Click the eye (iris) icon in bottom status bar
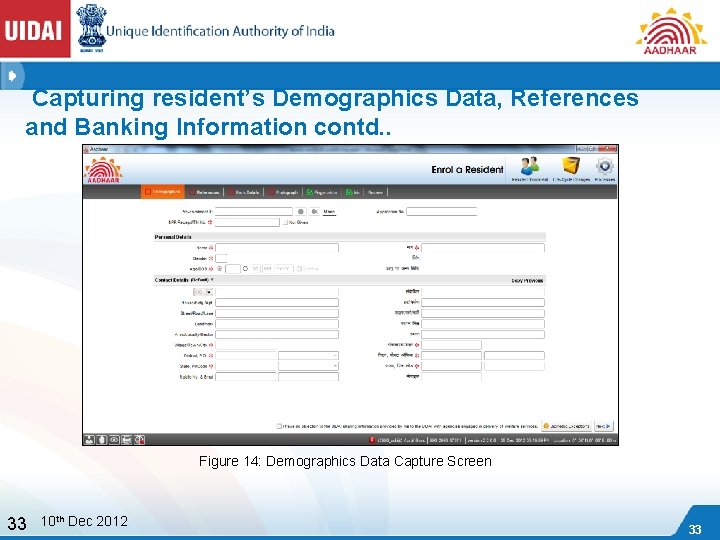720x540 pixels. (114, 439)
